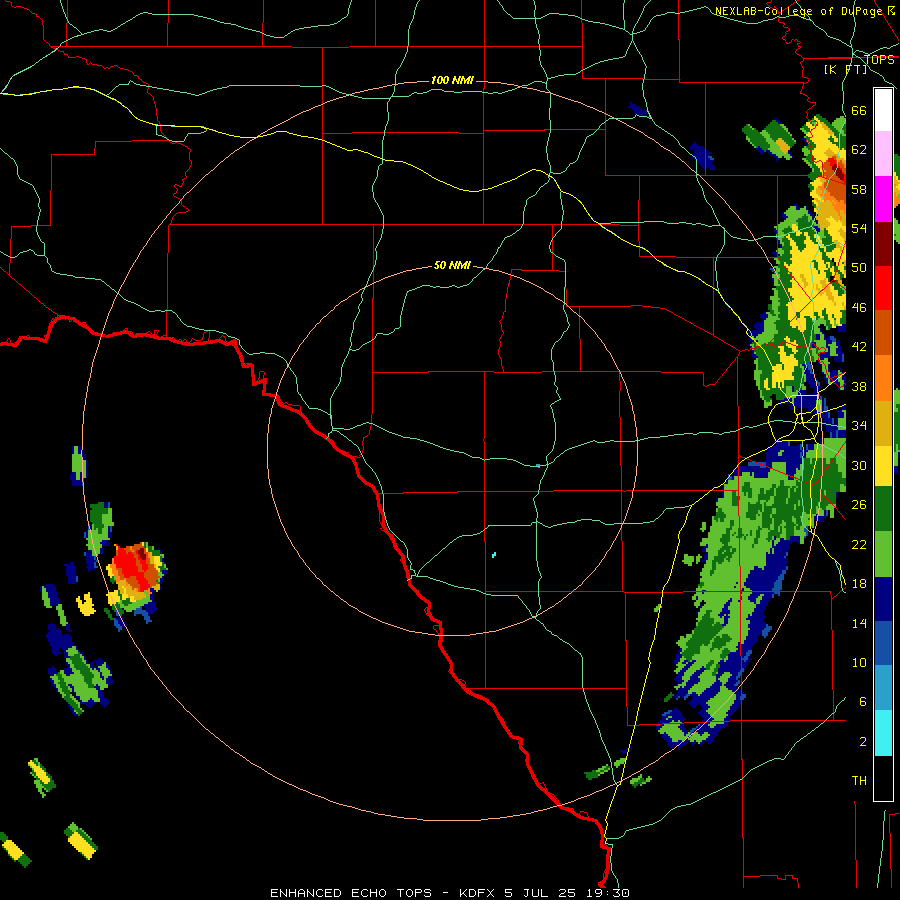The image size is (900, 900).
Task: Click the '[K FT]' units label
Action: [845, 69]
